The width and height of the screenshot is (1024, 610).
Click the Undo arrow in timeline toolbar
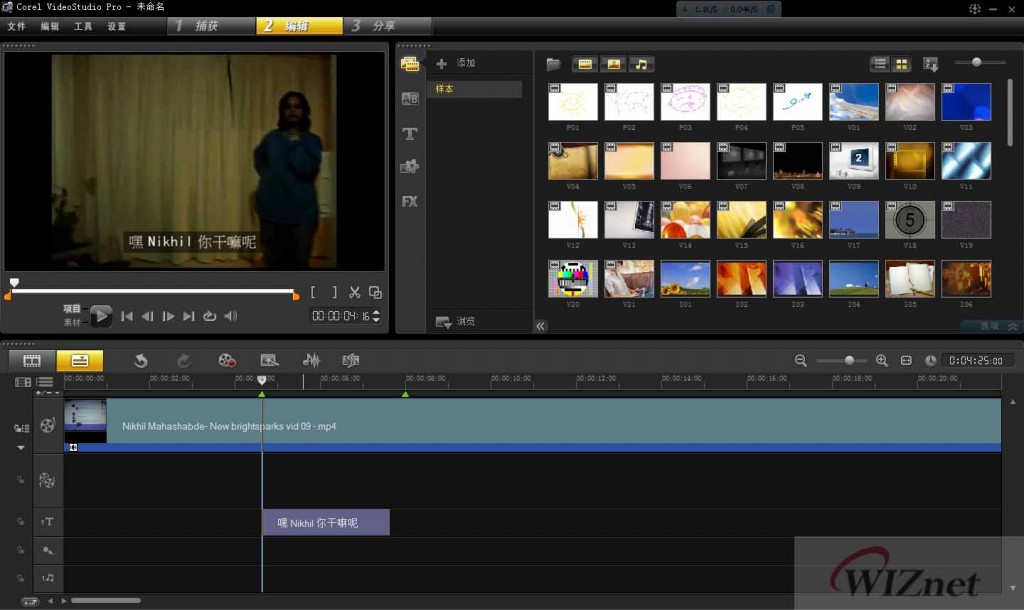pos(141,360)
